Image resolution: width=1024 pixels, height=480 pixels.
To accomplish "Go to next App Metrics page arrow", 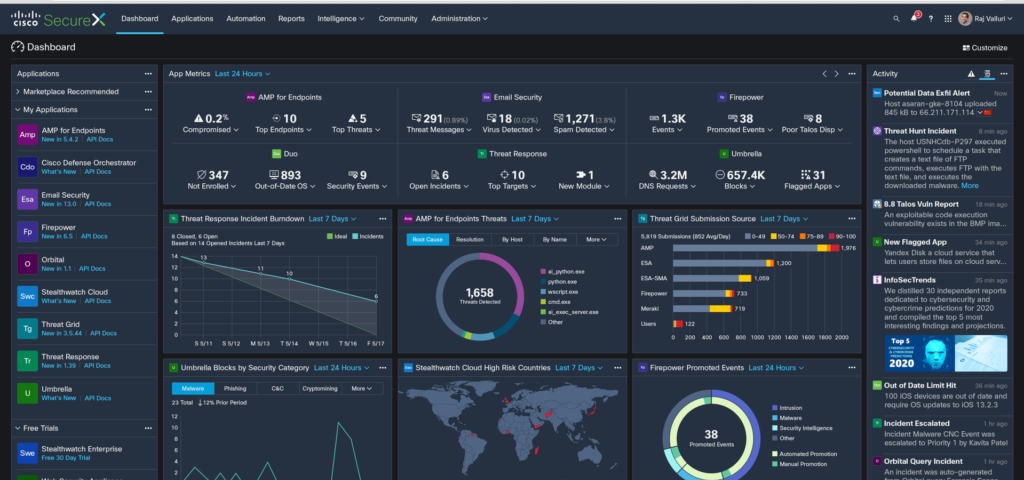I will tap(837, 74).
